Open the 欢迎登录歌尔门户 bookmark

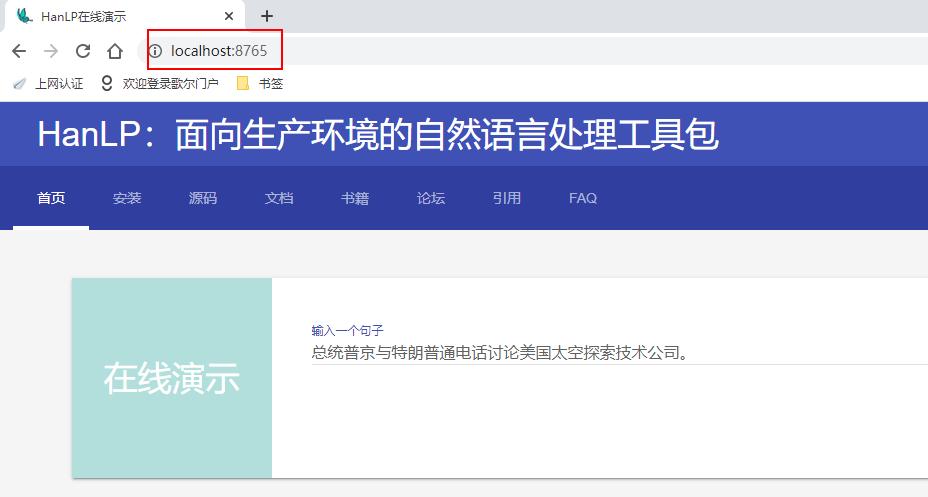pyautogui.click(x=159, y=83)
